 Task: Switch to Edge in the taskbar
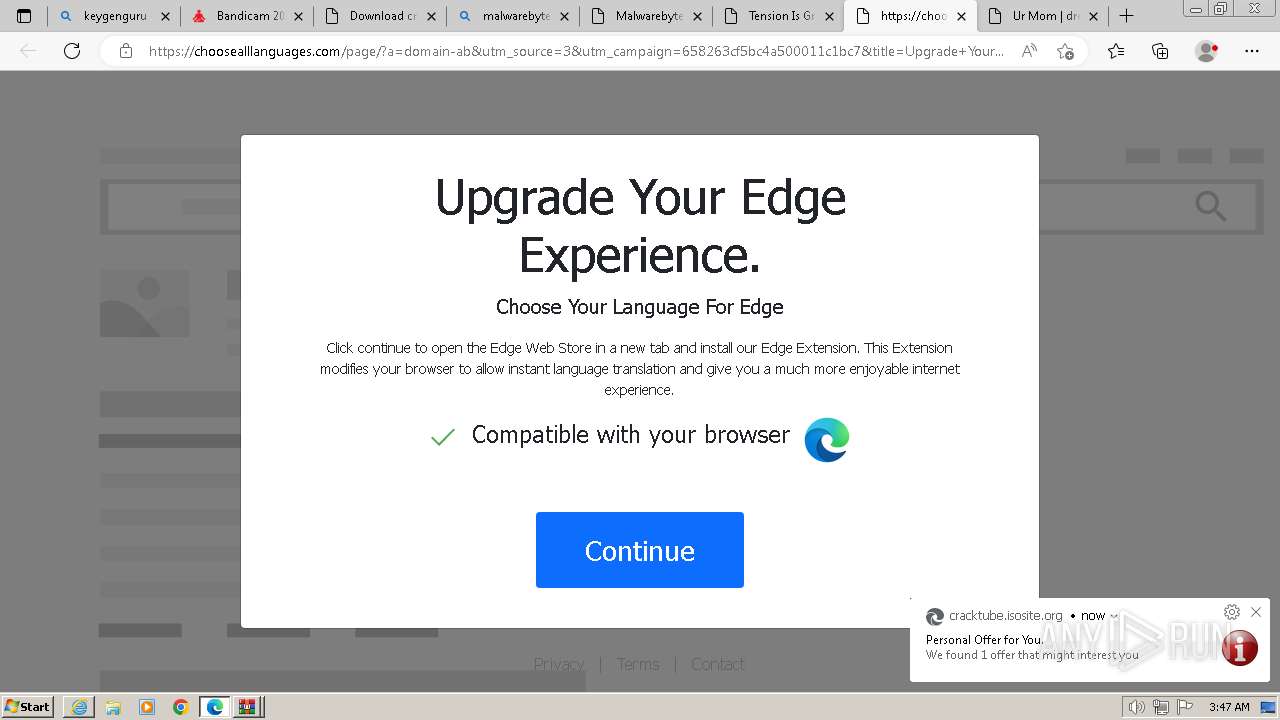(x=215, y=707)
